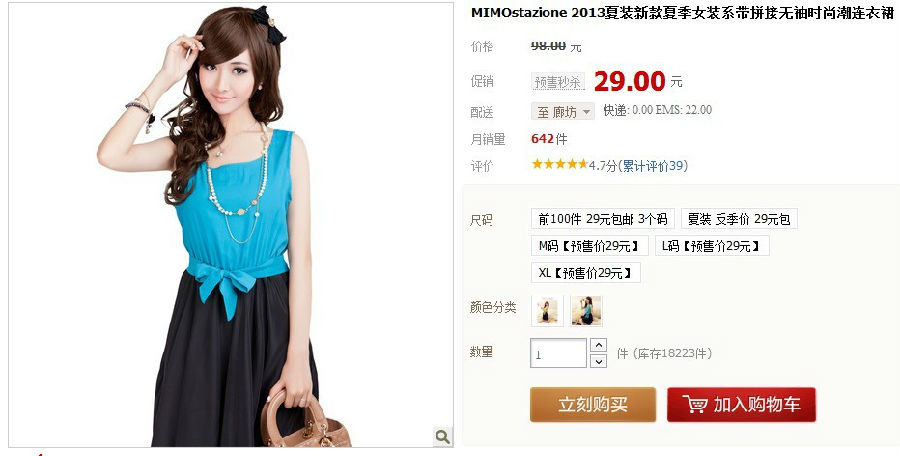Decrease quantity with the down arrow

tap(599, 361)
